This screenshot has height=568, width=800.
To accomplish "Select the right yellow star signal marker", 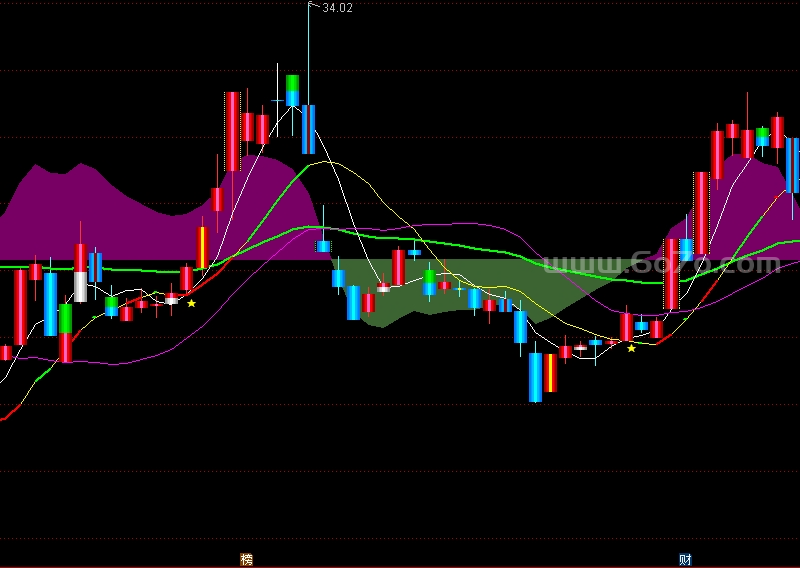I will [631, 348].
